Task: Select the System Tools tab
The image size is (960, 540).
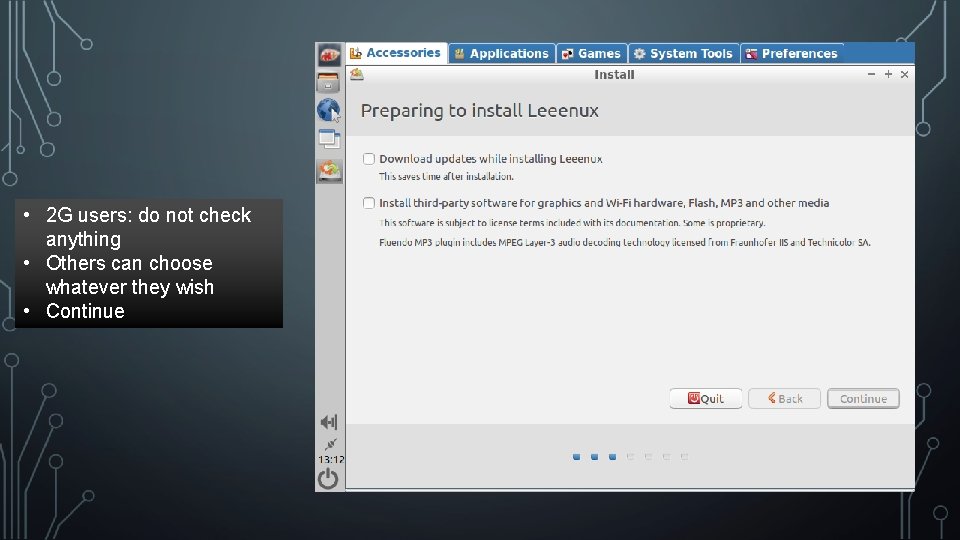Action: click(x=684, y=54)
